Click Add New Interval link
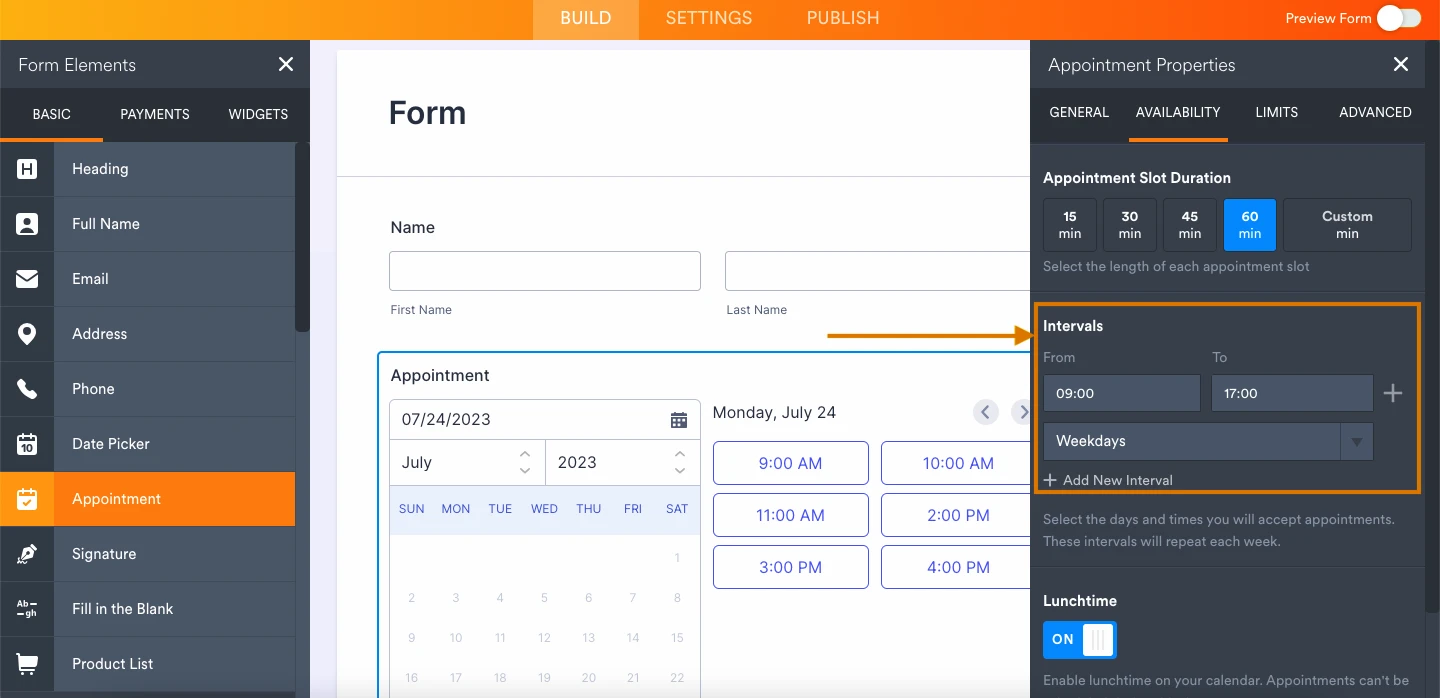1440x698 pixels. pyautogui.click(x=1108, y=480)
